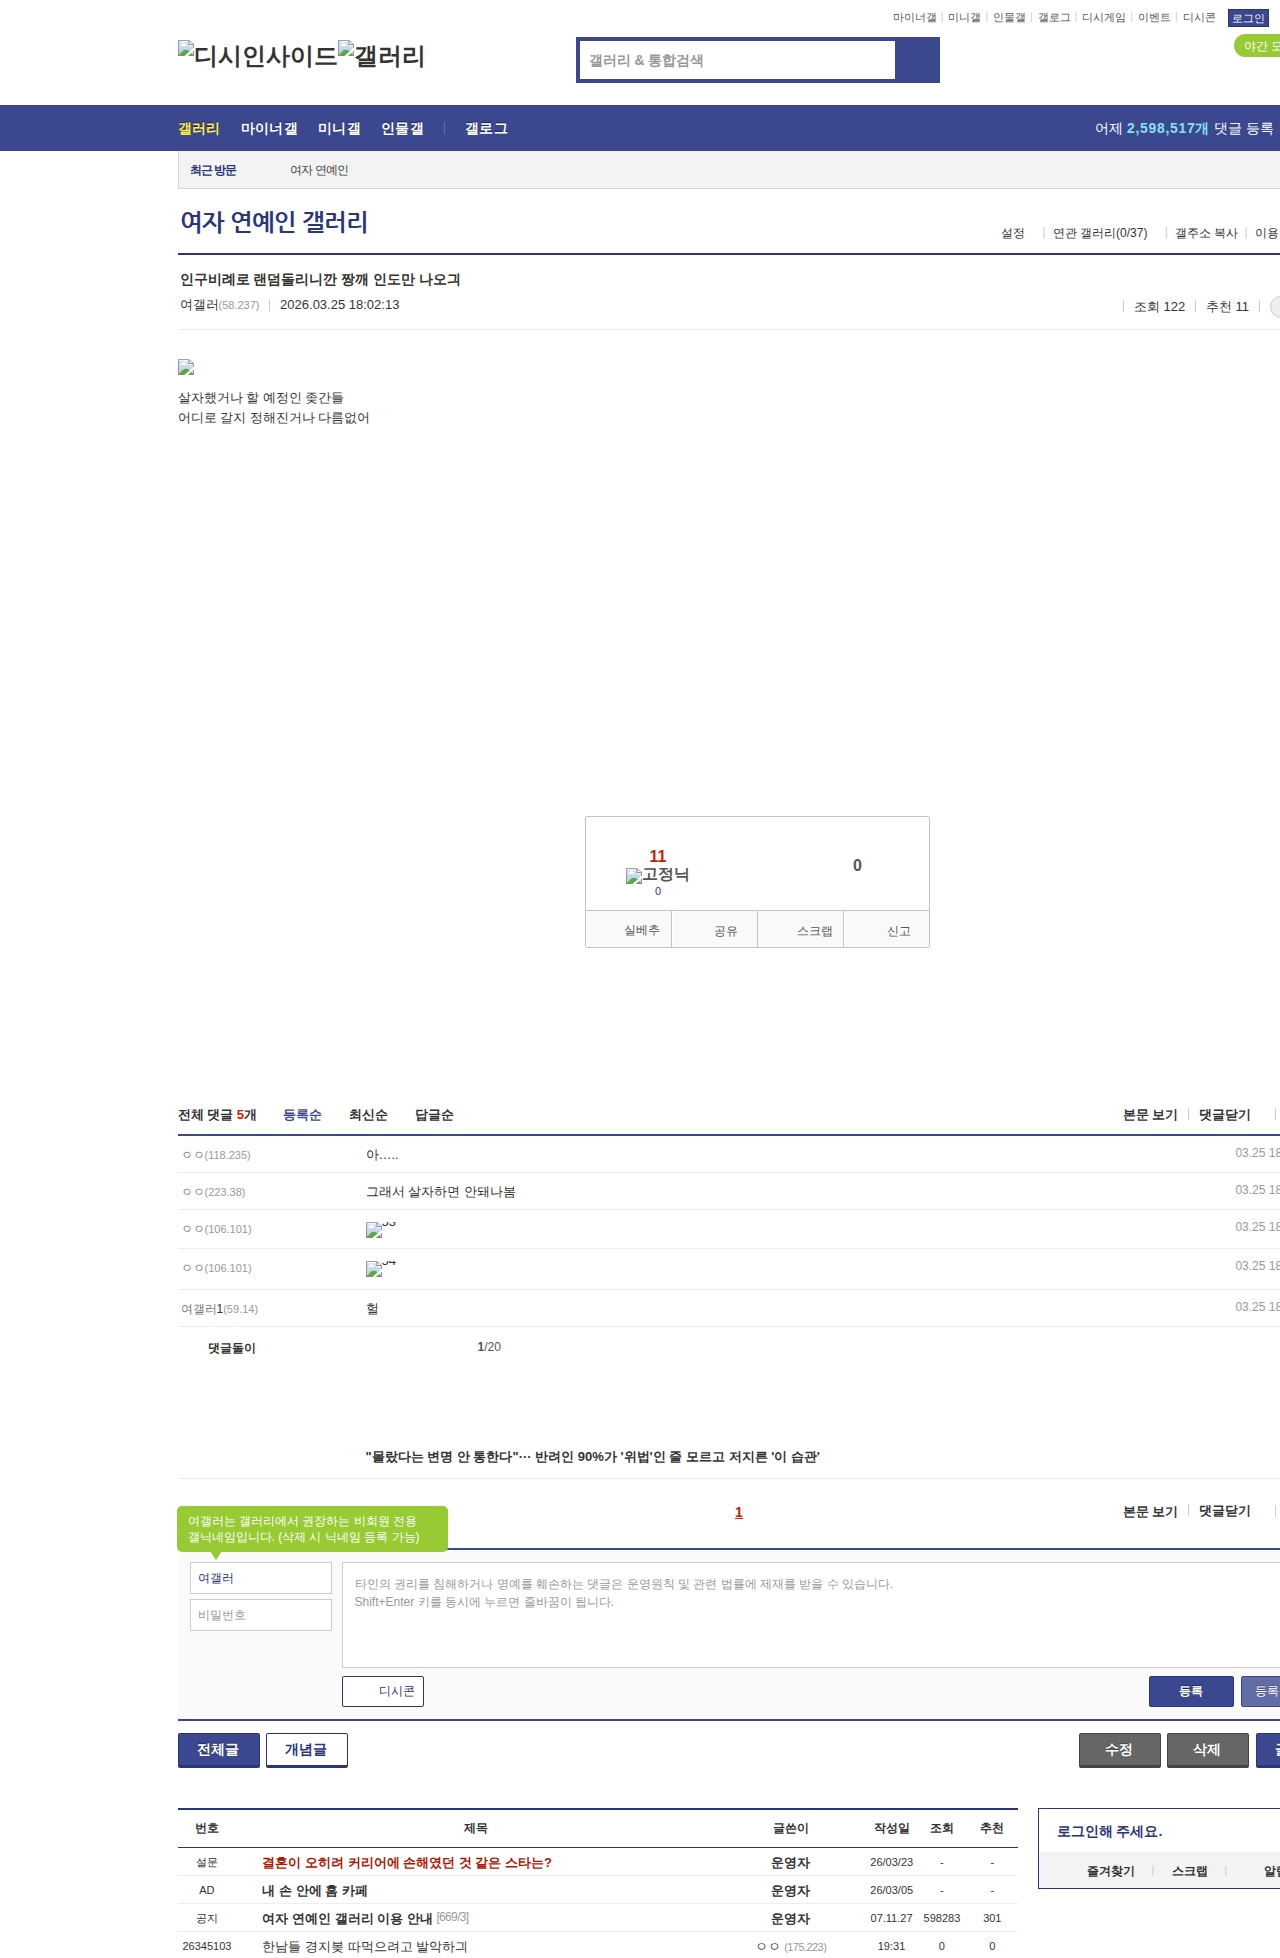
Task: Collapse comments with top 댓글닫기
Action: pyautogui.click(x=1224, y=1115)
